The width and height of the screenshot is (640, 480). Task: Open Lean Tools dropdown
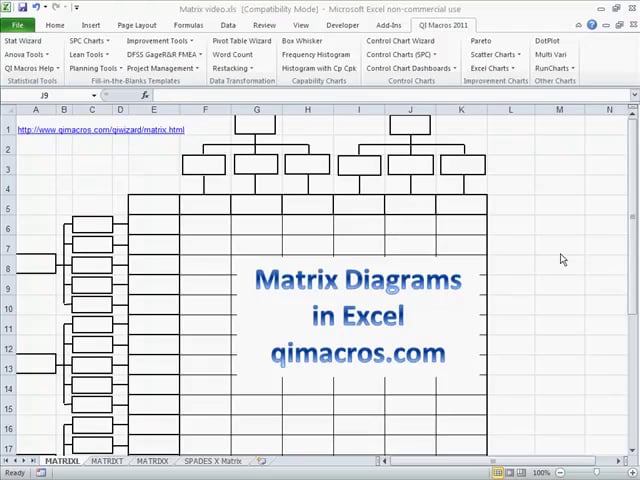[x=89, y=54]
